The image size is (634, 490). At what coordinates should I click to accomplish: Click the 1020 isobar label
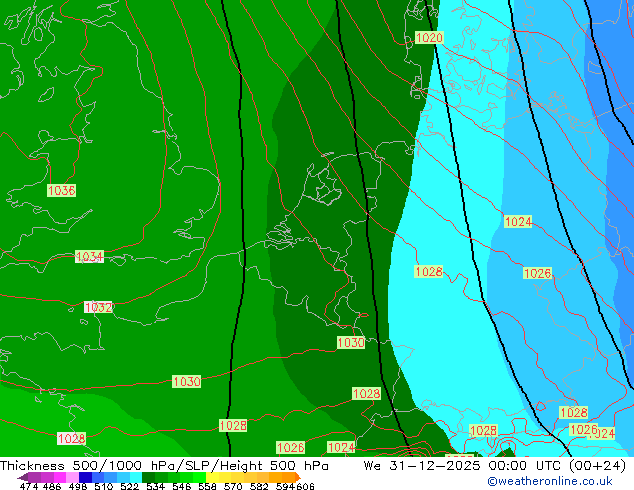click(x=429, y=38)
